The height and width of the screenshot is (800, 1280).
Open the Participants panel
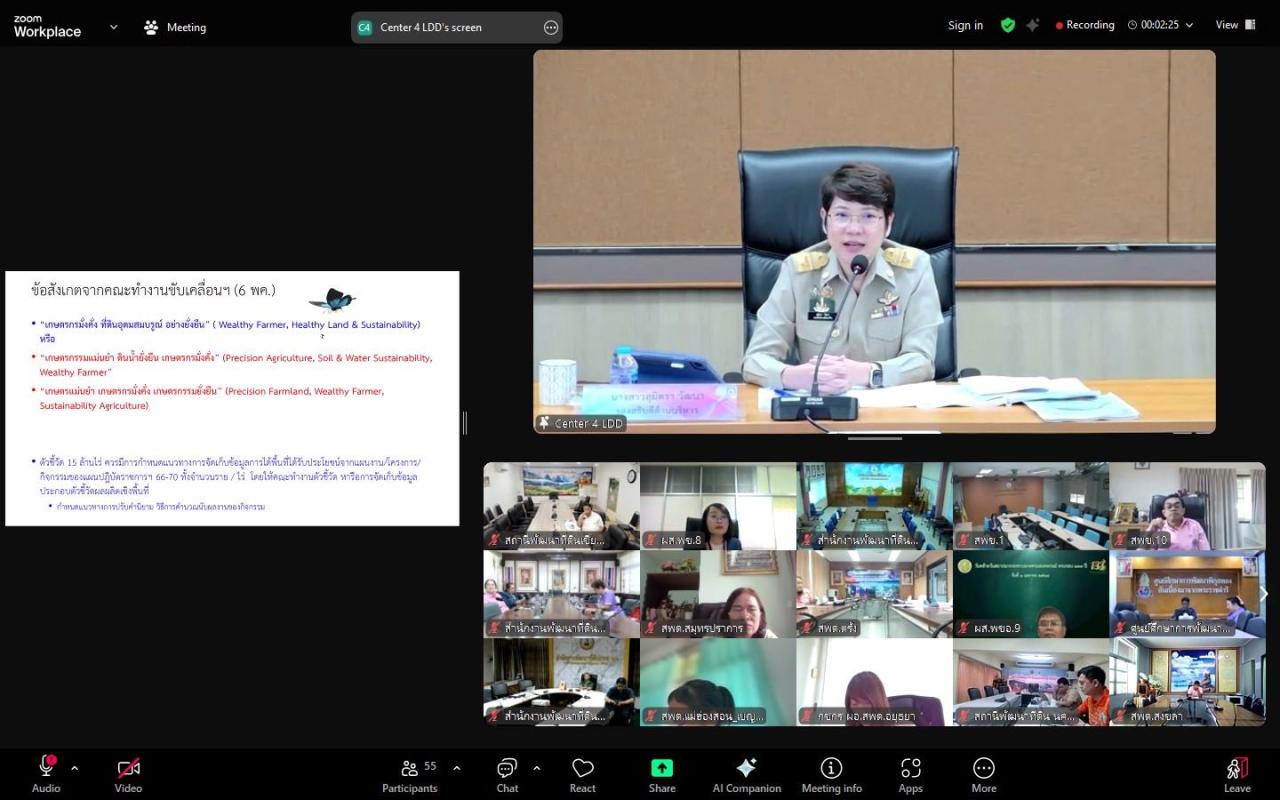tap(410, 775)
